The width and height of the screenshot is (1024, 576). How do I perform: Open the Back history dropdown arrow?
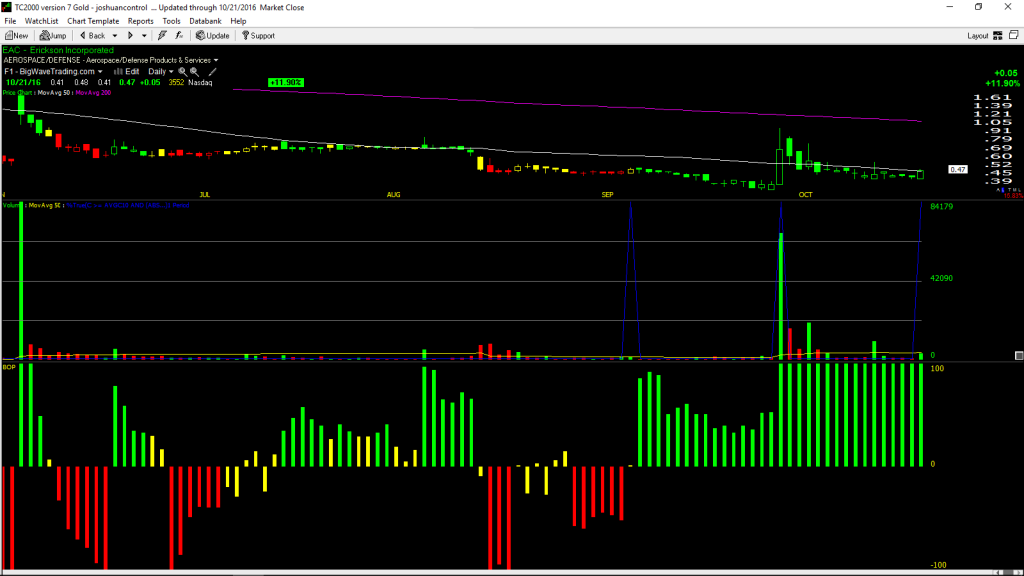pos(115,36)
